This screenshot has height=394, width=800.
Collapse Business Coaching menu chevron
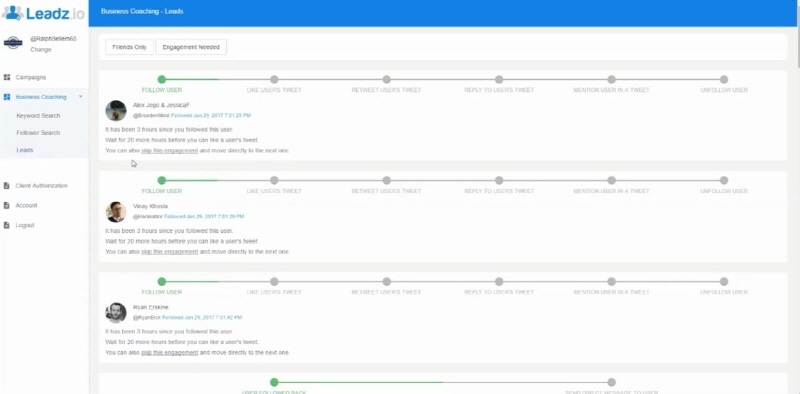(x=81, y=96)
